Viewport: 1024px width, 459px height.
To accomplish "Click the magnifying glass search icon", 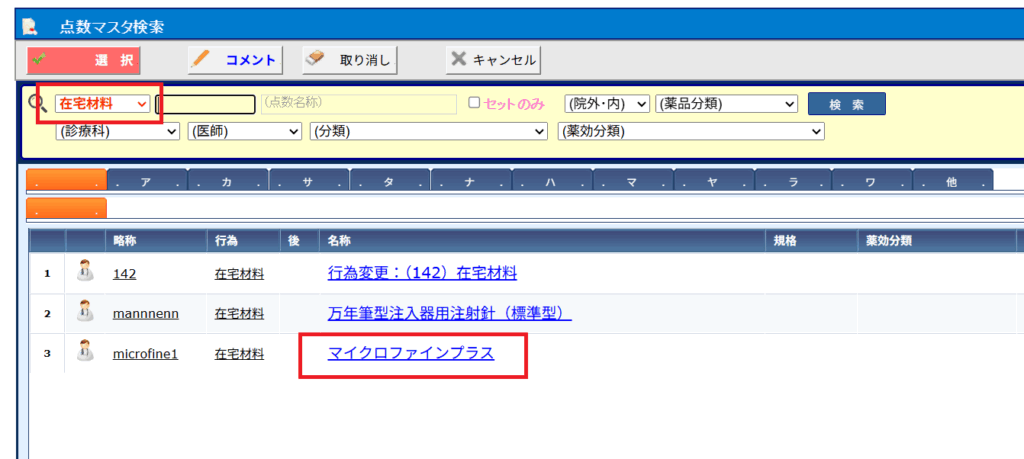I will click(x=38, y=104).
